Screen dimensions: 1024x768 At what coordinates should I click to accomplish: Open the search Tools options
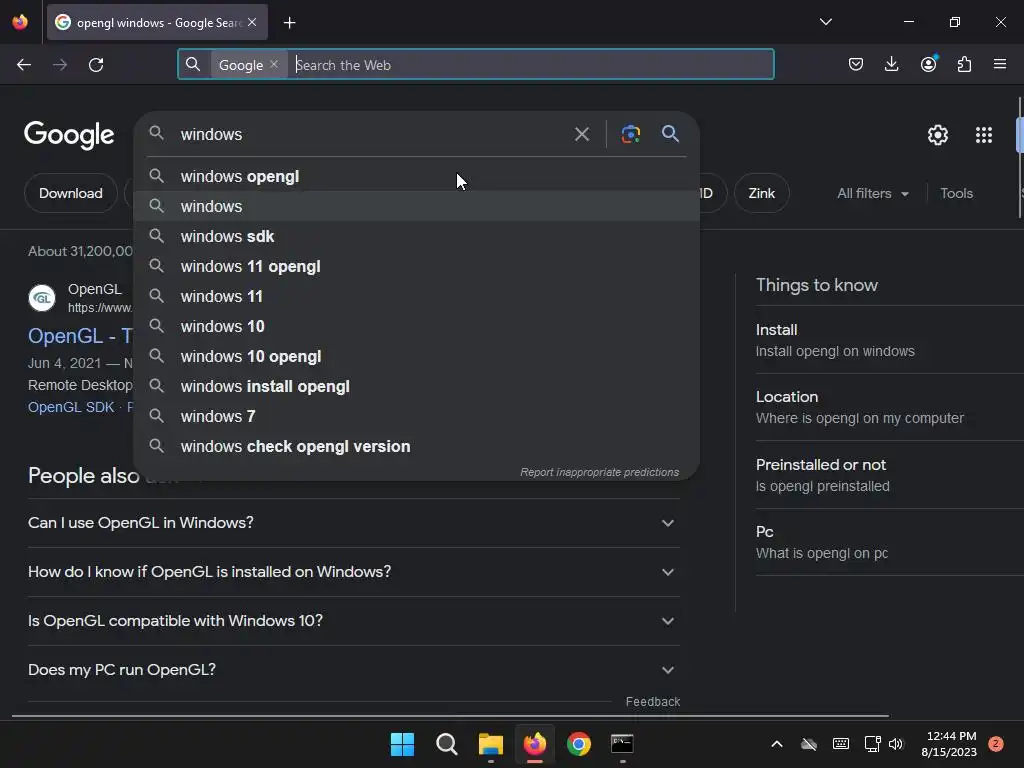coord(956,193)
